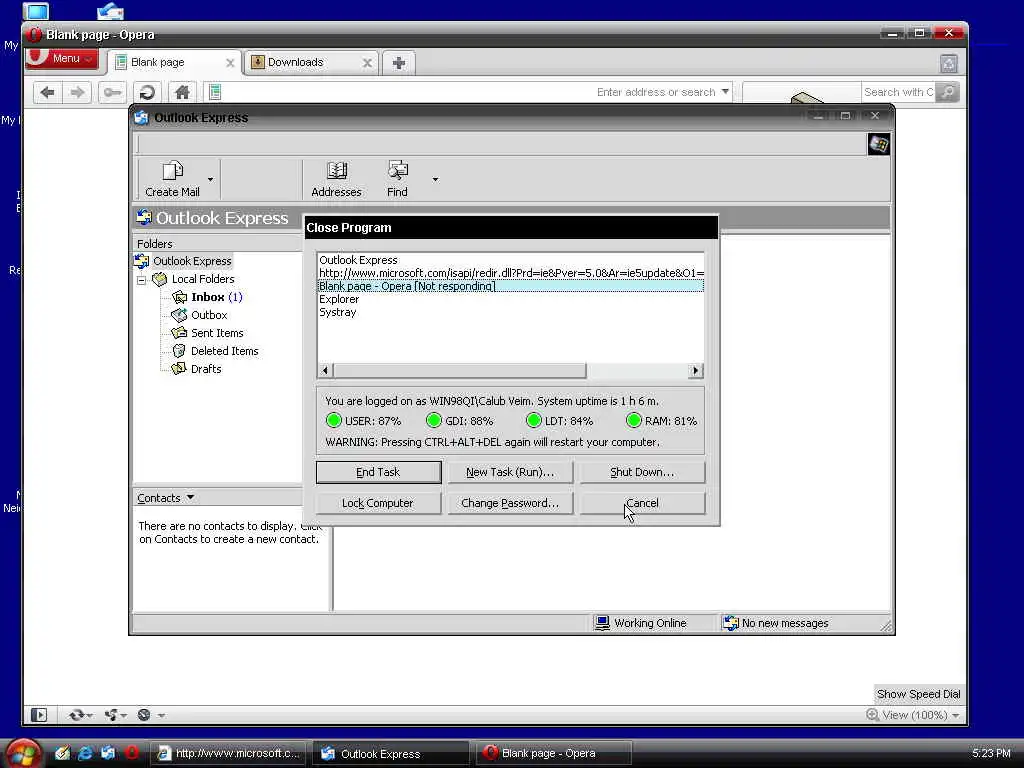Toggle the Opera panel sidebar button
The height and width of the screenshot is (768, 1024).
pos(39,715)
